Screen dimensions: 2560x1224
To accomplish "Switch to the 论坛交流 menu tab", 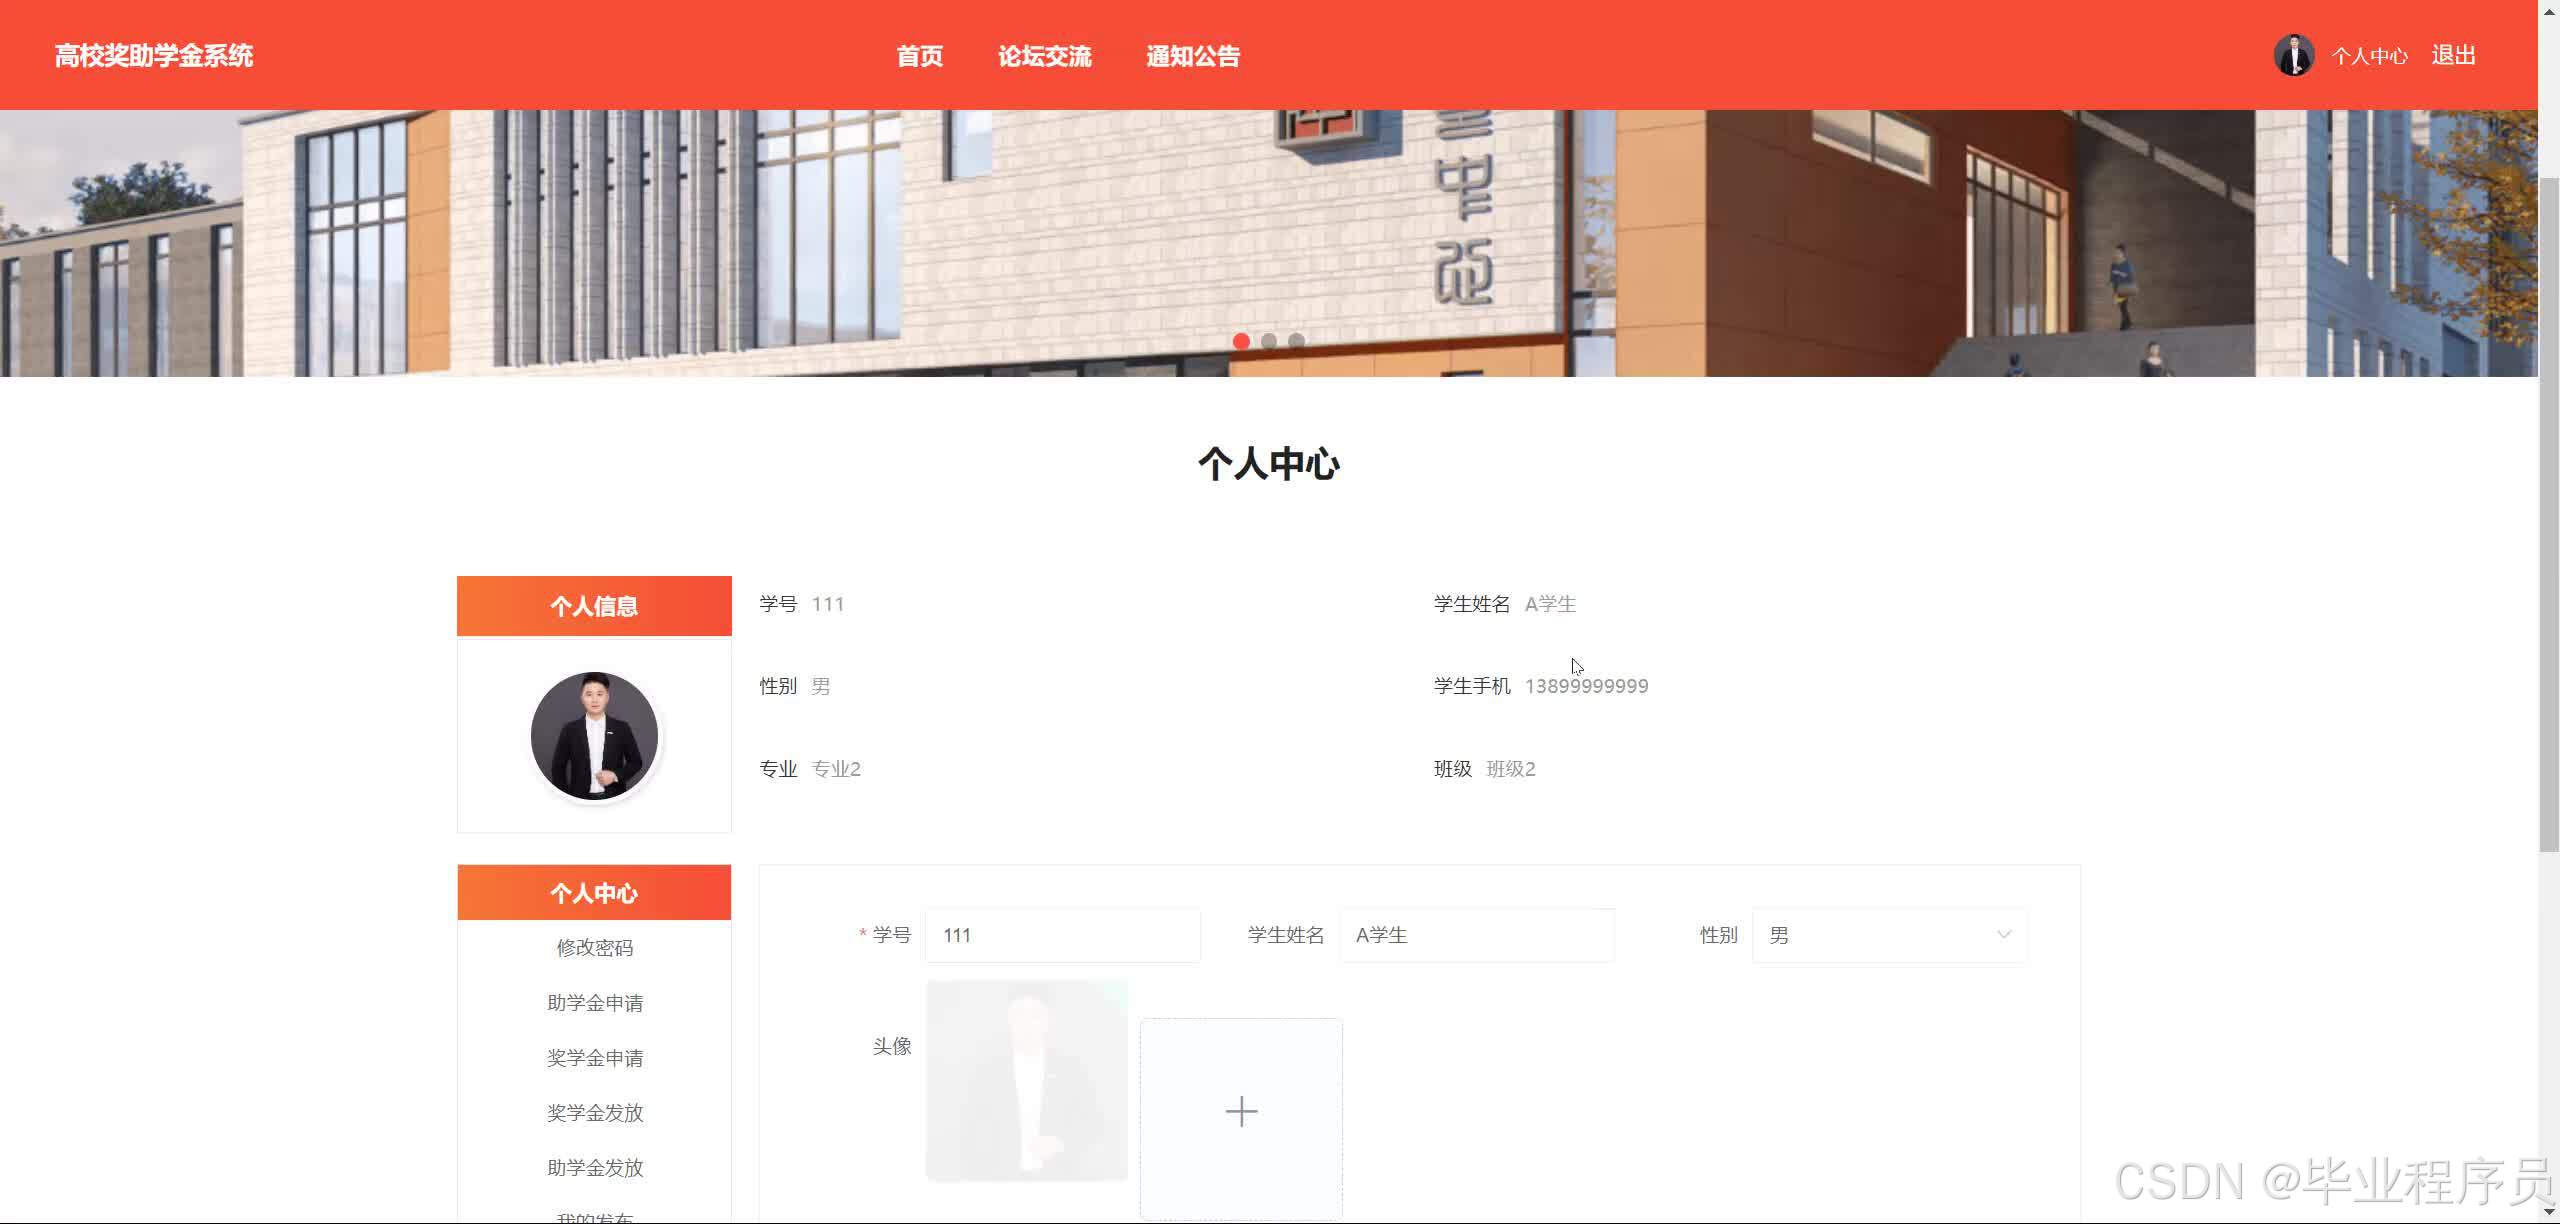I will coord(1045,56).
